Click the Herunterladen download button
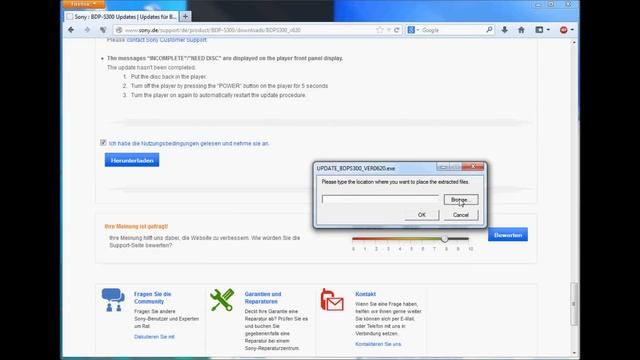The height and width of the screenshot is (360, 640). tap(132, 160)
